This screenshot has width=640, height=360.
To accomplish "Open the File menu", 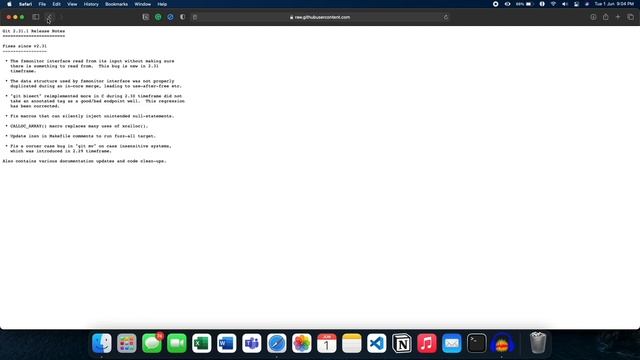I will tap(42, 4).
